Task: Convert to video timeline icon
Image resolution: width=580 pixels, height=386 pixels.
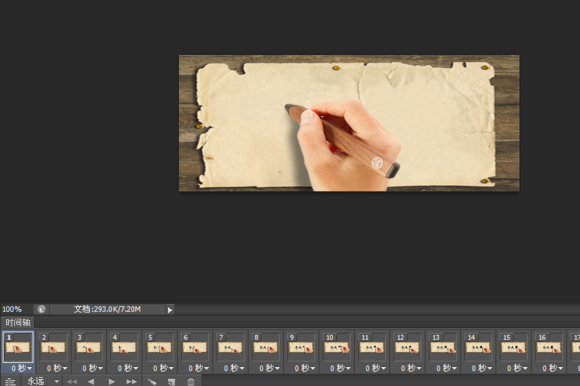Action: tap(10, 381)
